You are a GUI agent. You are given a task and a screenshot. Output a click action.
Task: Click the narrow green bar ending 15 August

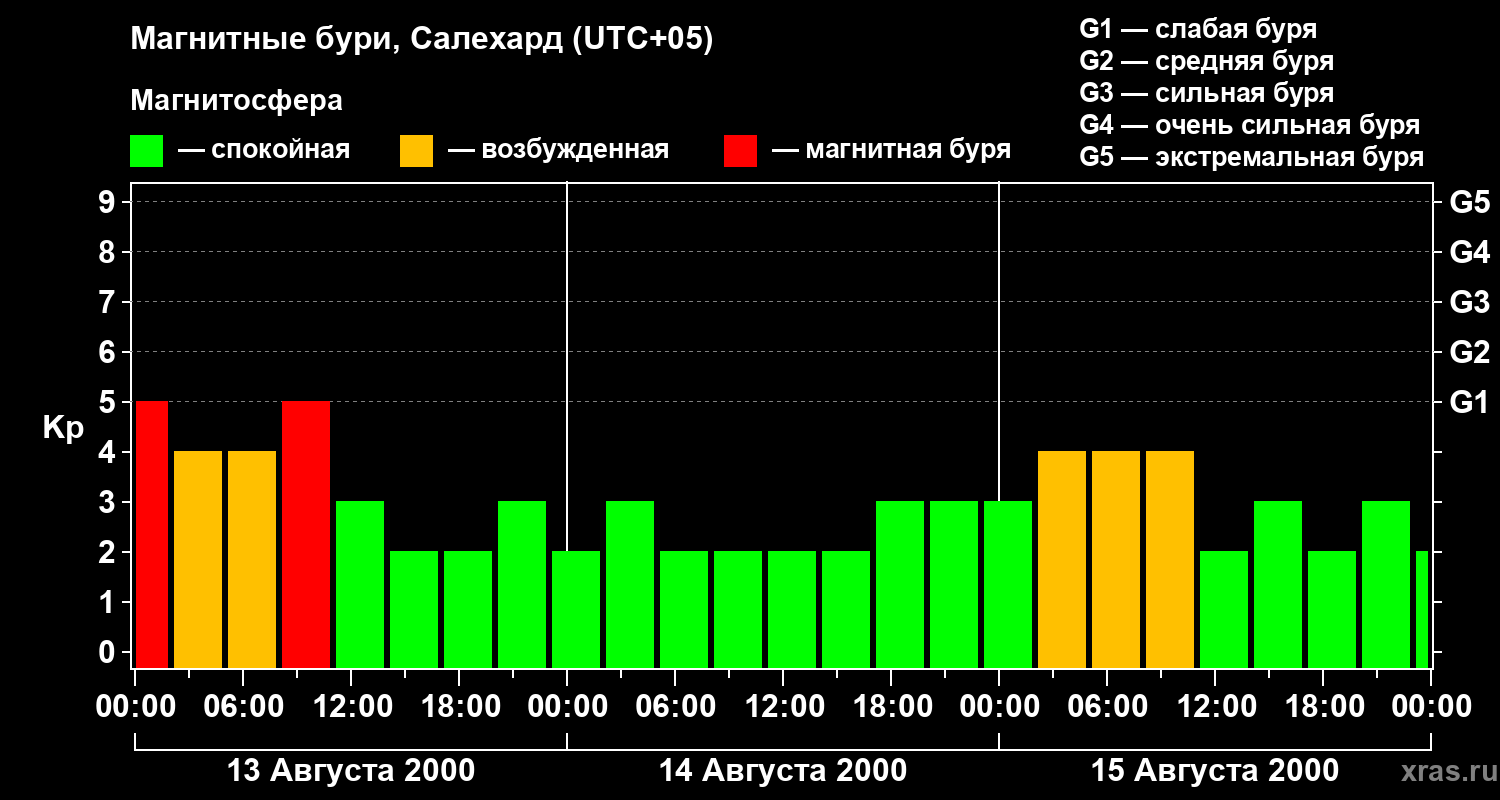pyautogui.click(x=1422, y=609)
